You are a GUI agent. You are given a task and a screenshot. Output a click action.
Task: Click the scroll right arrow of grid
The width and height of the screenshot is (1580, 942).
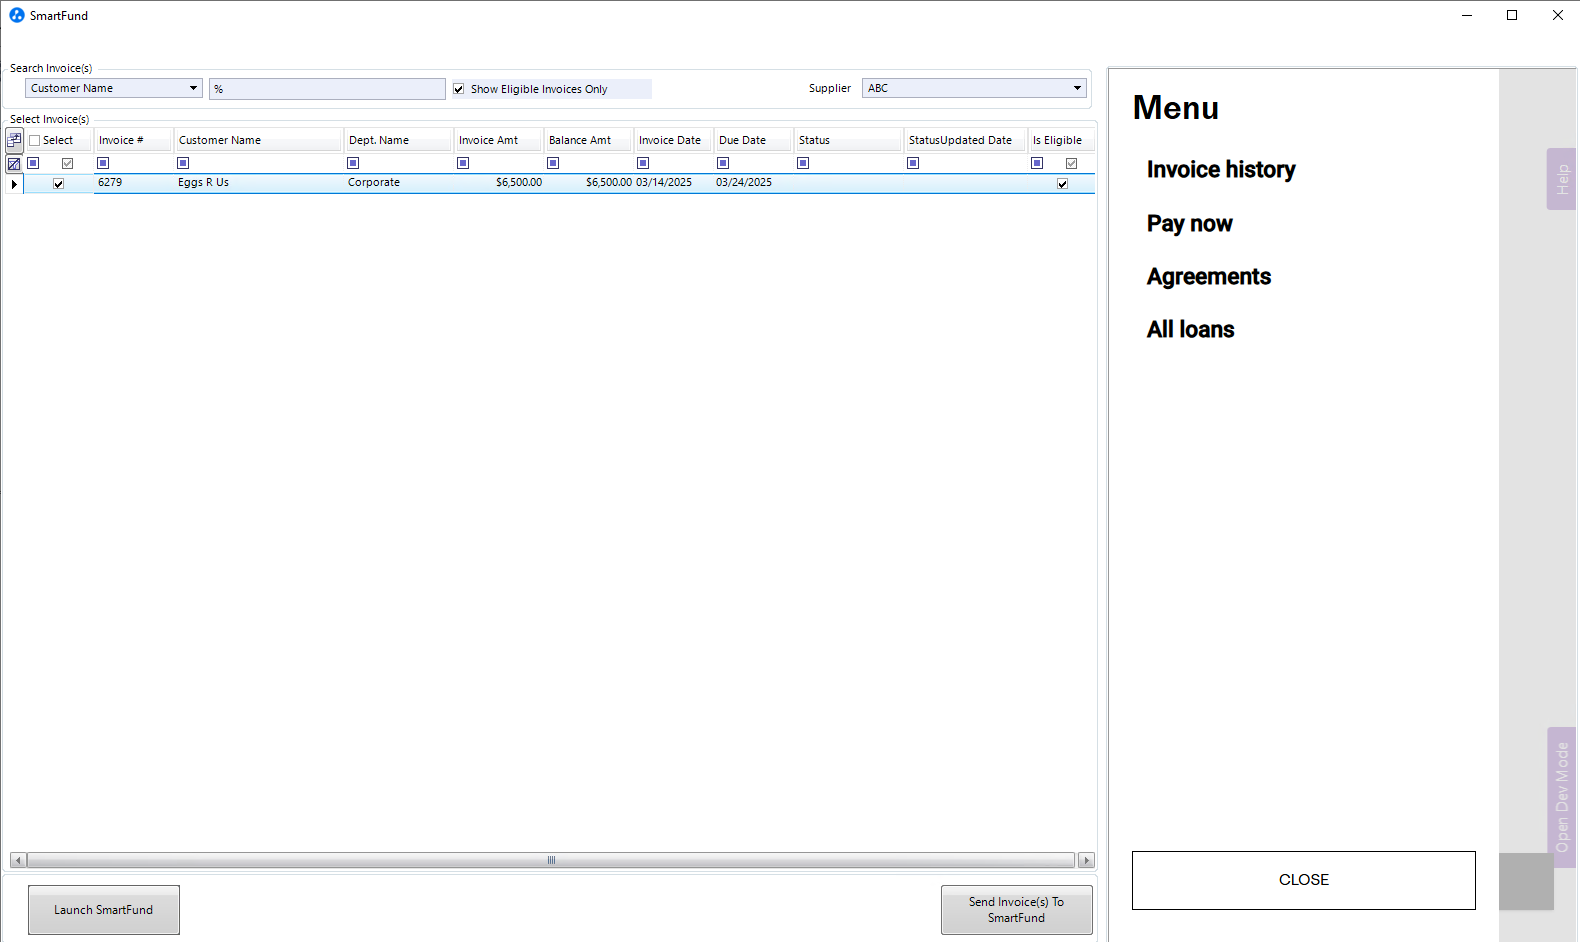(1087, 860)
